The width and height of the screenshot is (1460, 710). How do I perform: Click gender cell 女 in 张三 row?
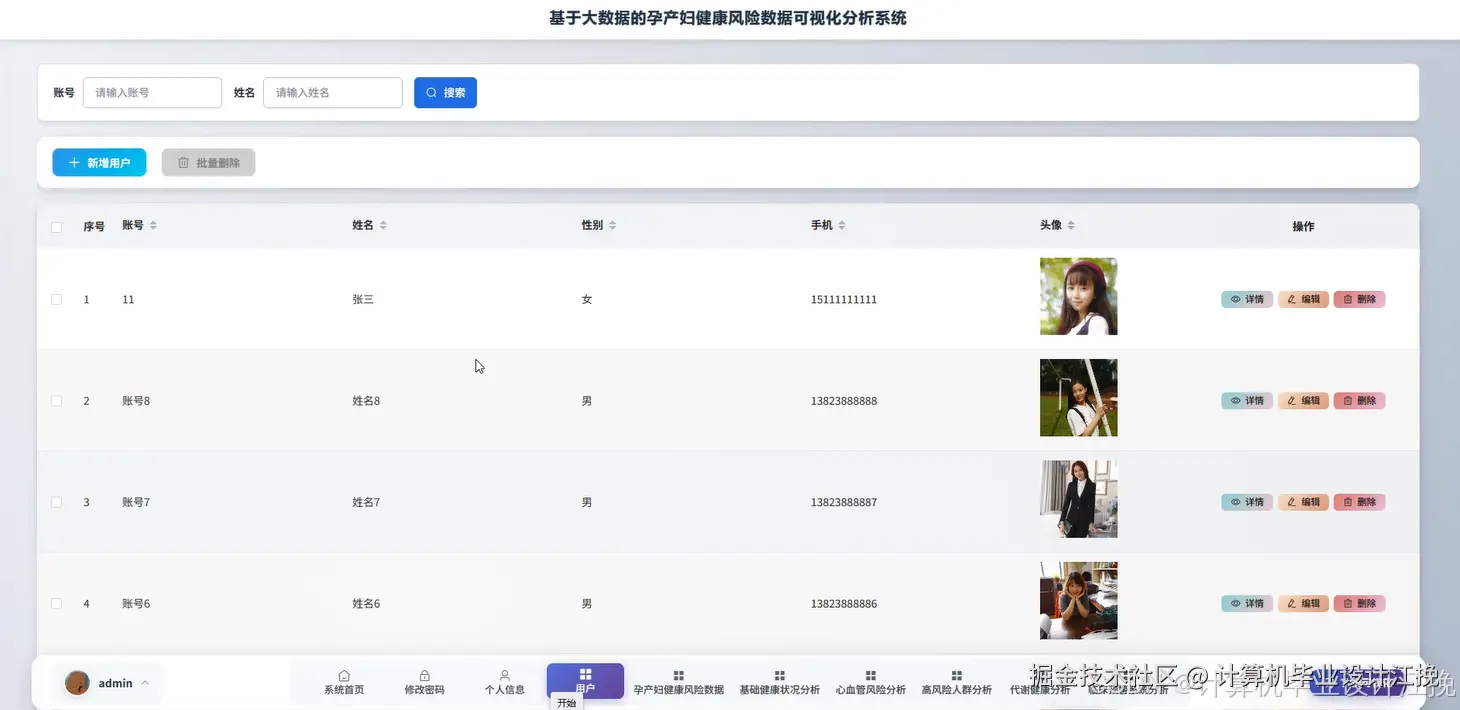pos(587,300)
